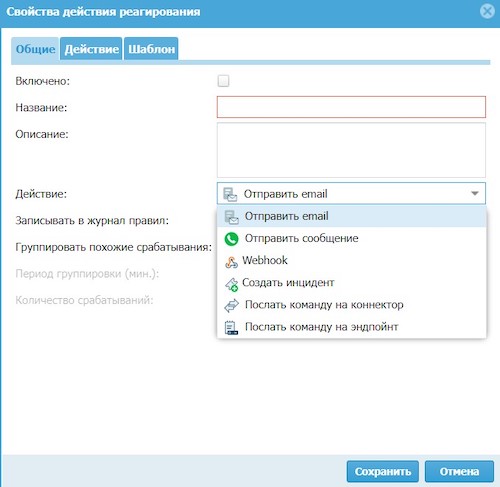Enable the Включено checkbox
500x487 pixels.
click(223, 81)
